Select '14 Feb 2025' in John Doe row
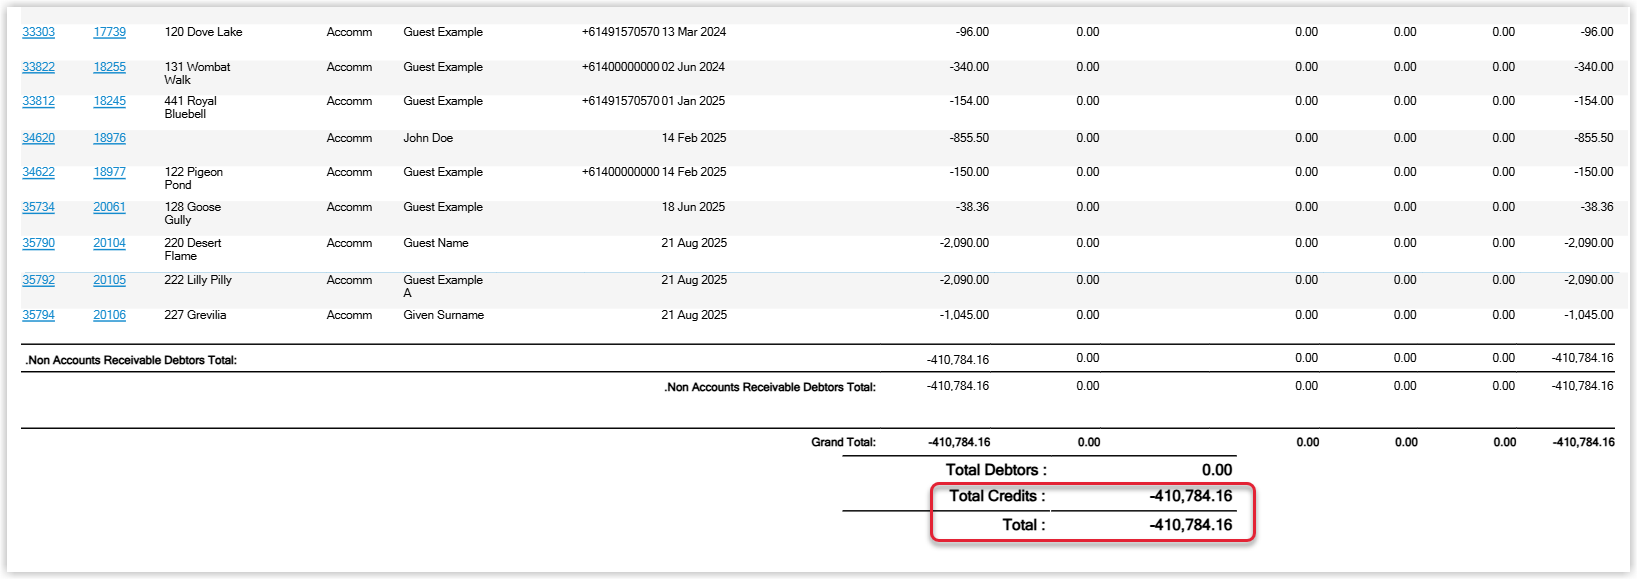 click(x=694, y=138)
